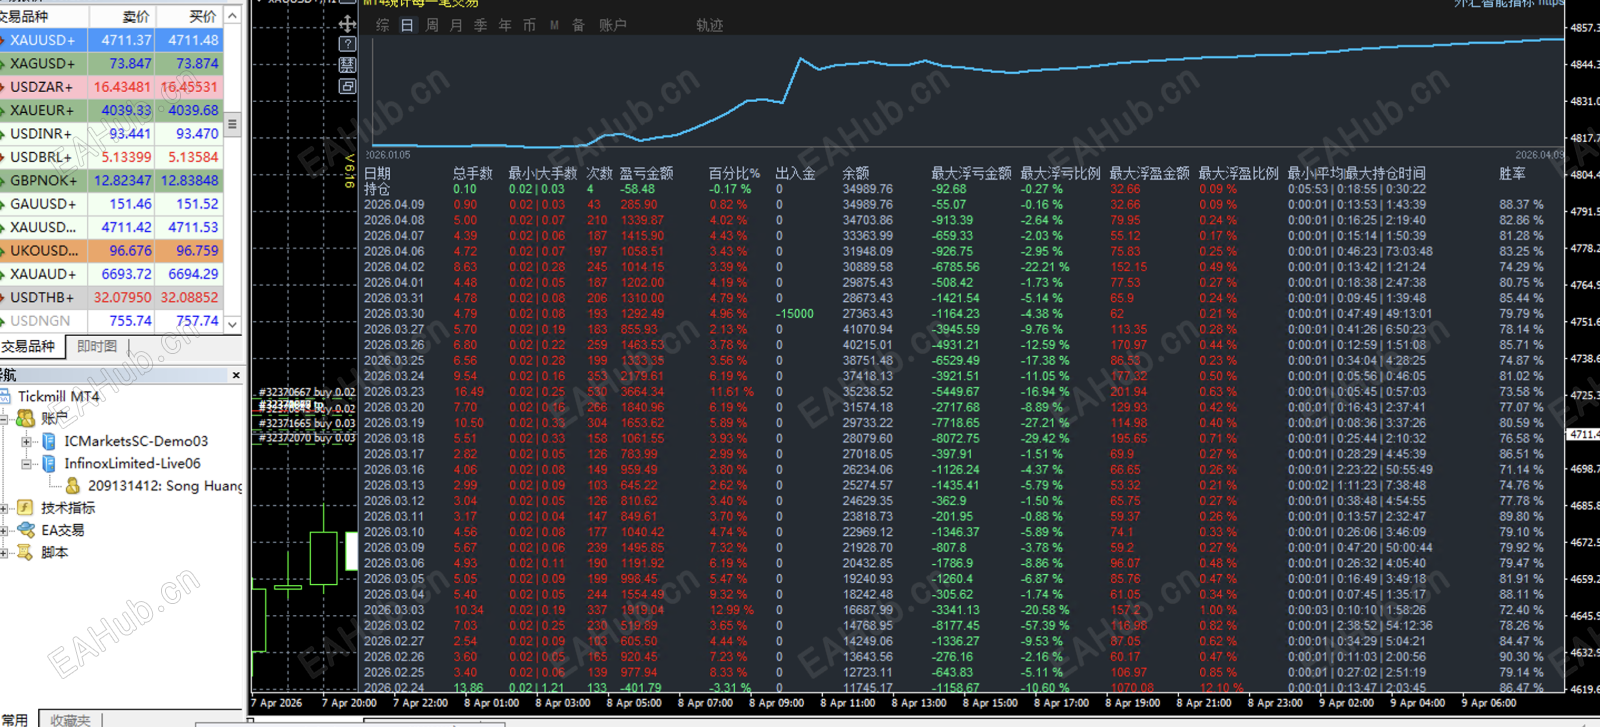1600x727 pixels.
Task: Click Market Watch scroll down arrow
Action: 232,324
